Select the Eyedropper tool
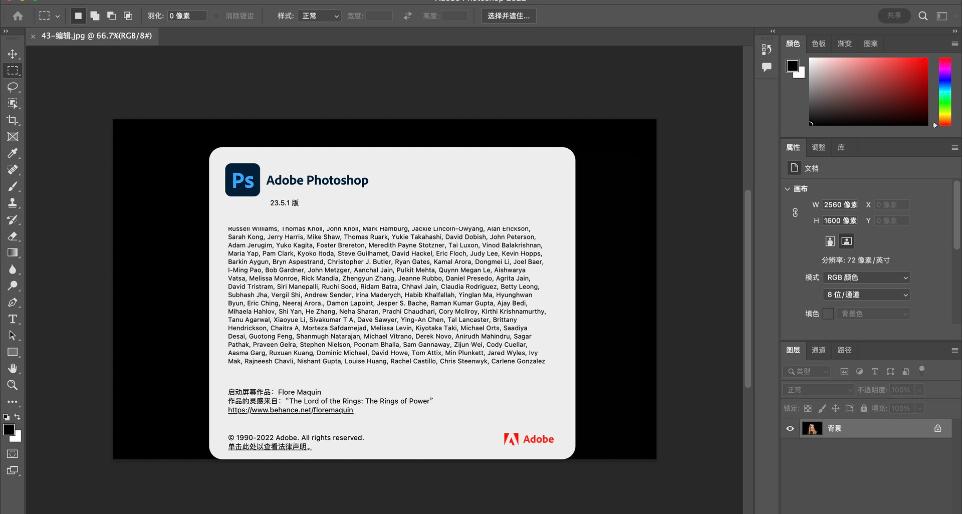The width and height of the screenshot is (964, 514). click(x=13, y=153)
